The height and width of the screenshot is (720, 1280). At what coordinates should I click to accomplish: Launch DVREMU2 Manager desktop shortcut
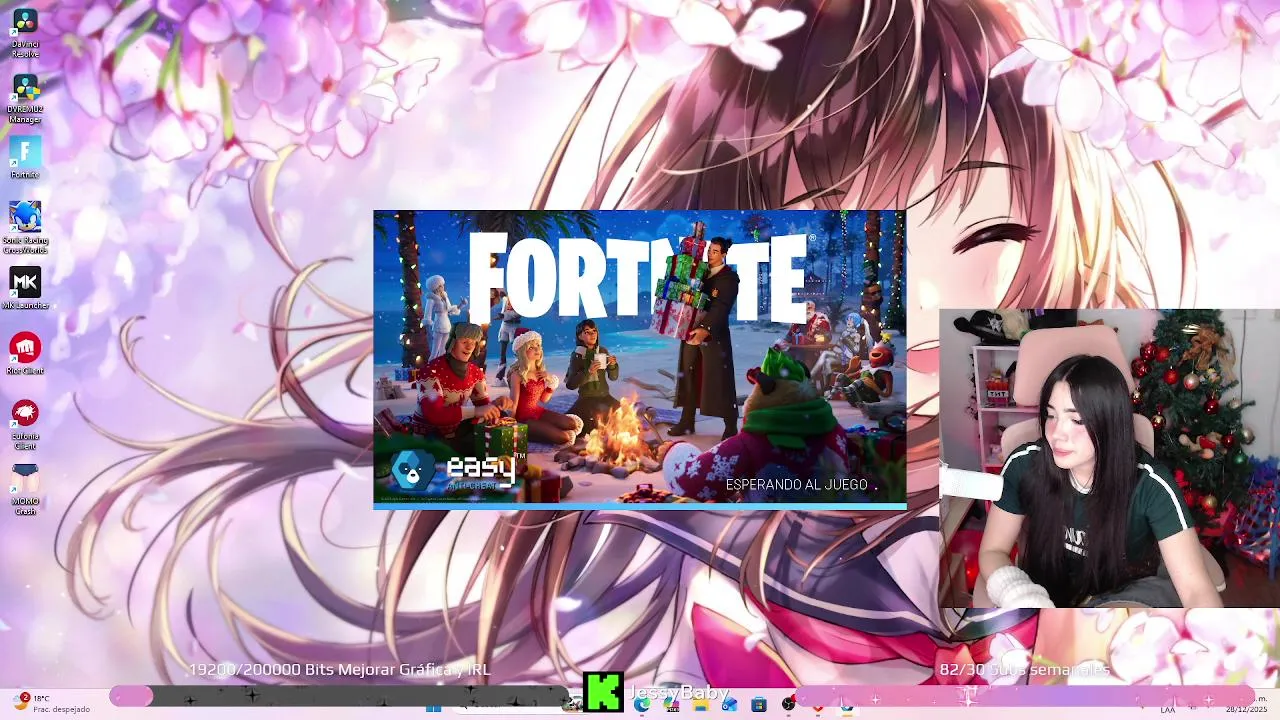pyautogui.click(x=25, y=98)
